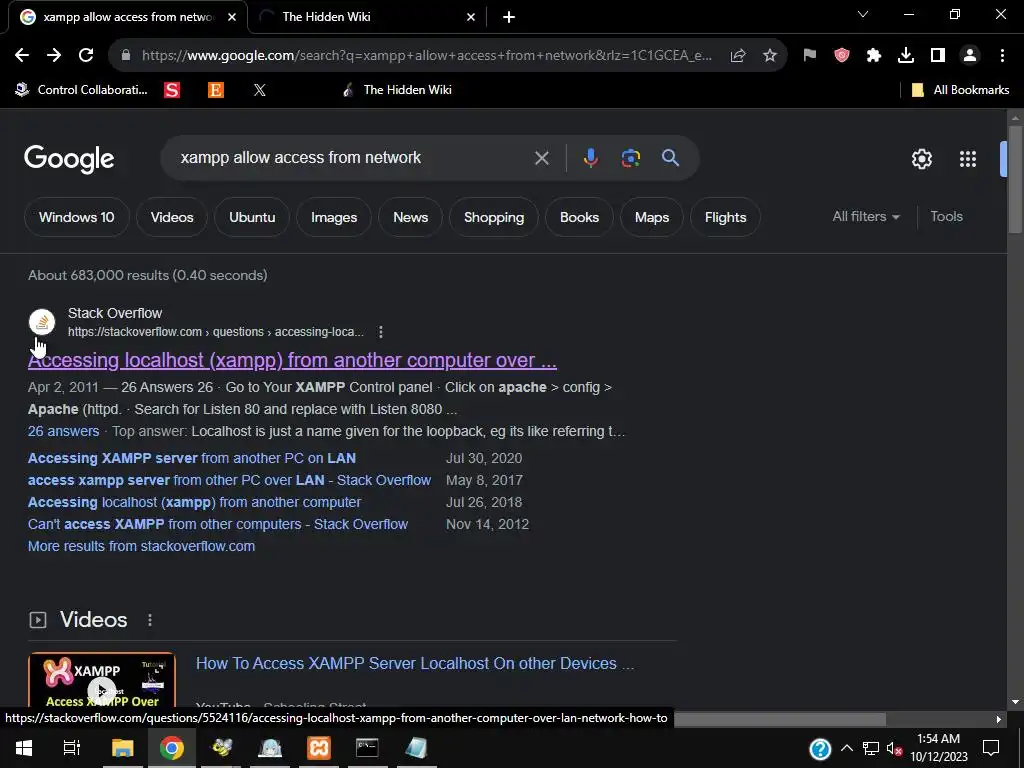The image size is (1024, 768).
Task: Show hidden system tray icons
Action: (x=846, y=748)
